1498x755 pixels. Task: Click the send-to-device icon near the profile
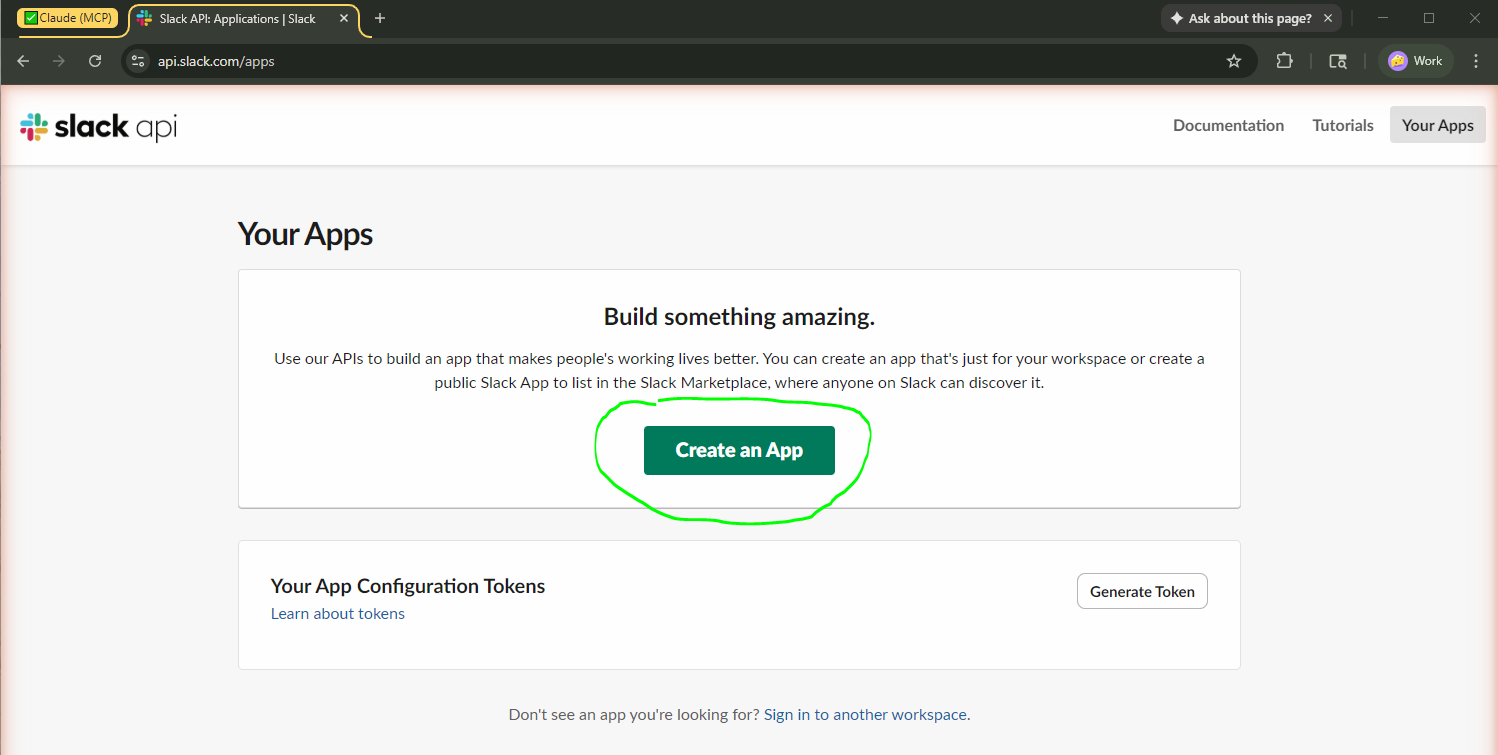pos(1337,61)
